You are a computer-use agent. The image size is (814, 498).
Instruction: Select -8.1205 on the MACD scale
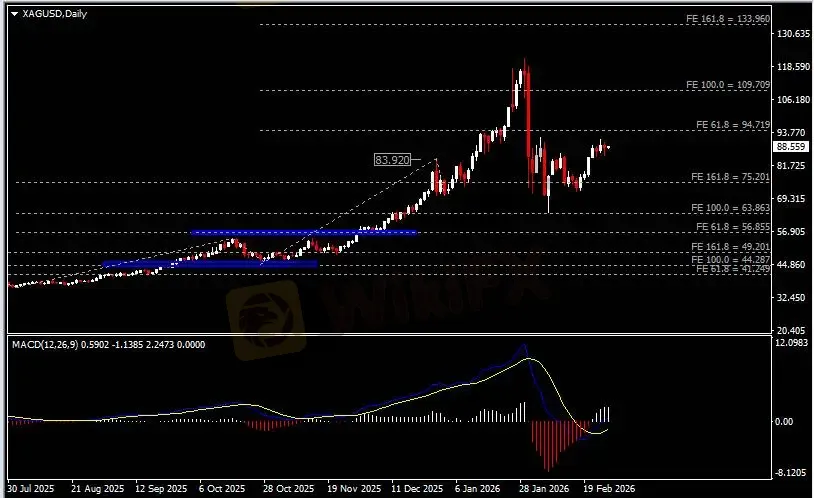click(792, 473)
